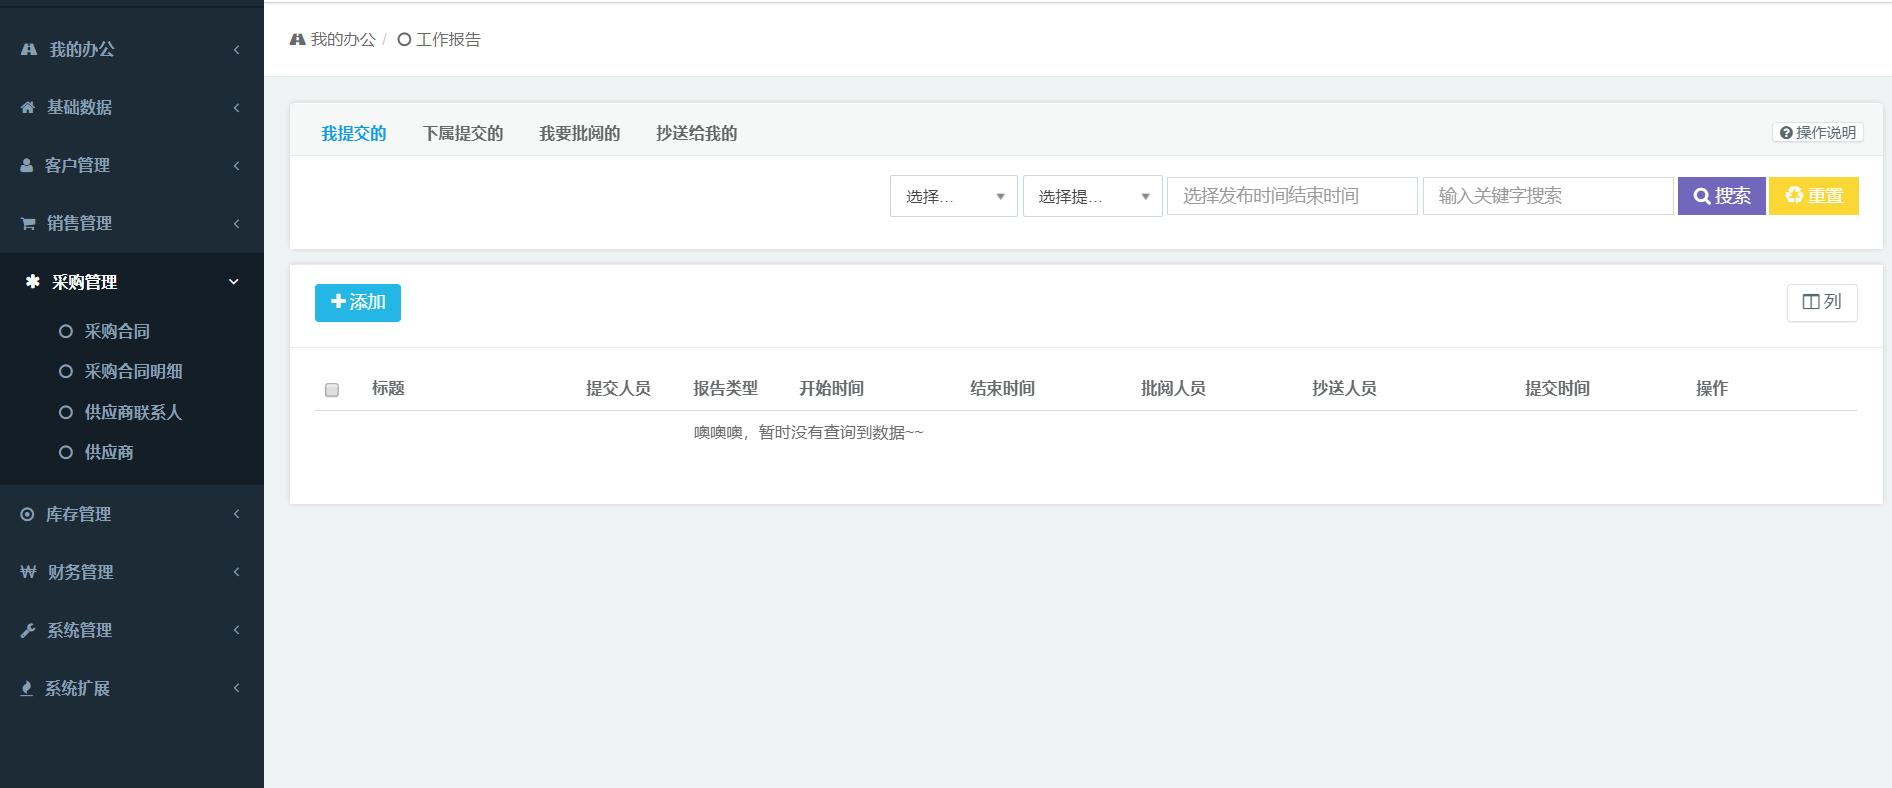This screenshot has width=1892, height=788.
Task: Switch to the 我提交的 tab
Action: (x=353, y=133)
